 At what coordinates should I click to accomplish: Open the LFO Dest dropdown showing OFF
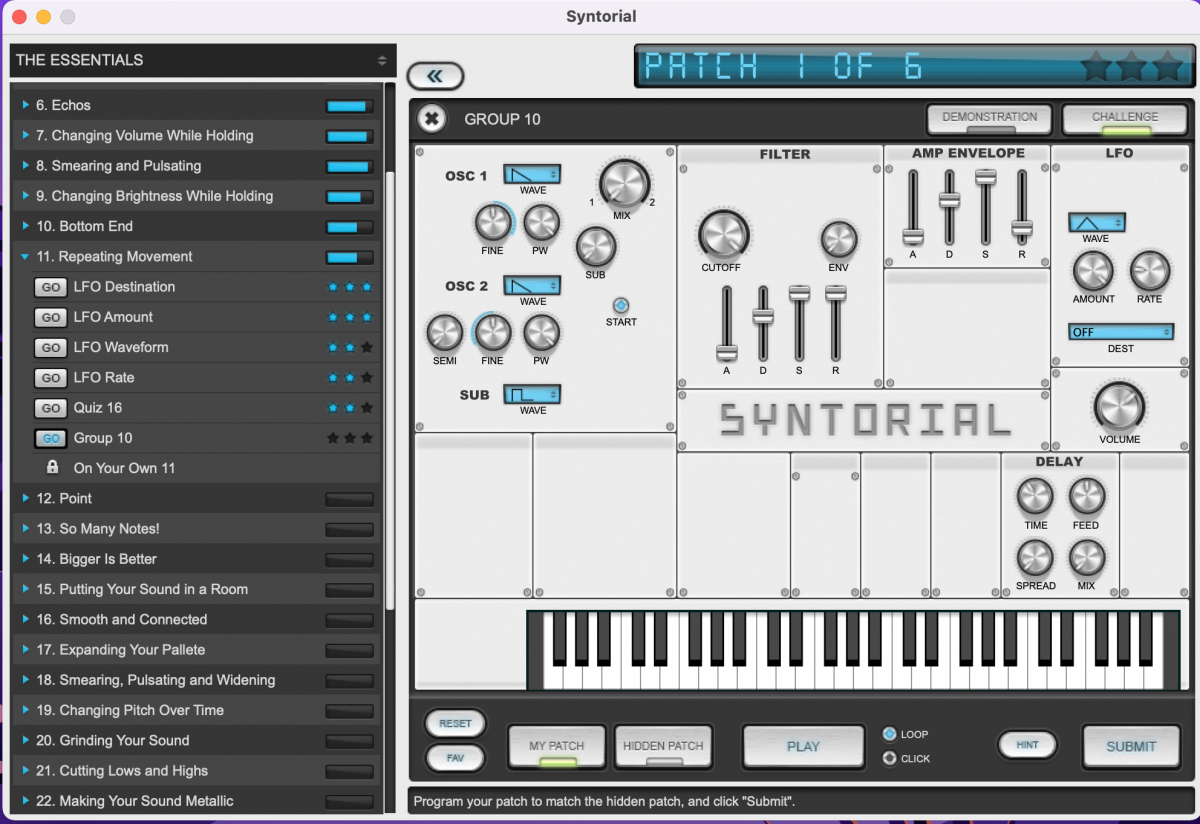click(1120, 332)
